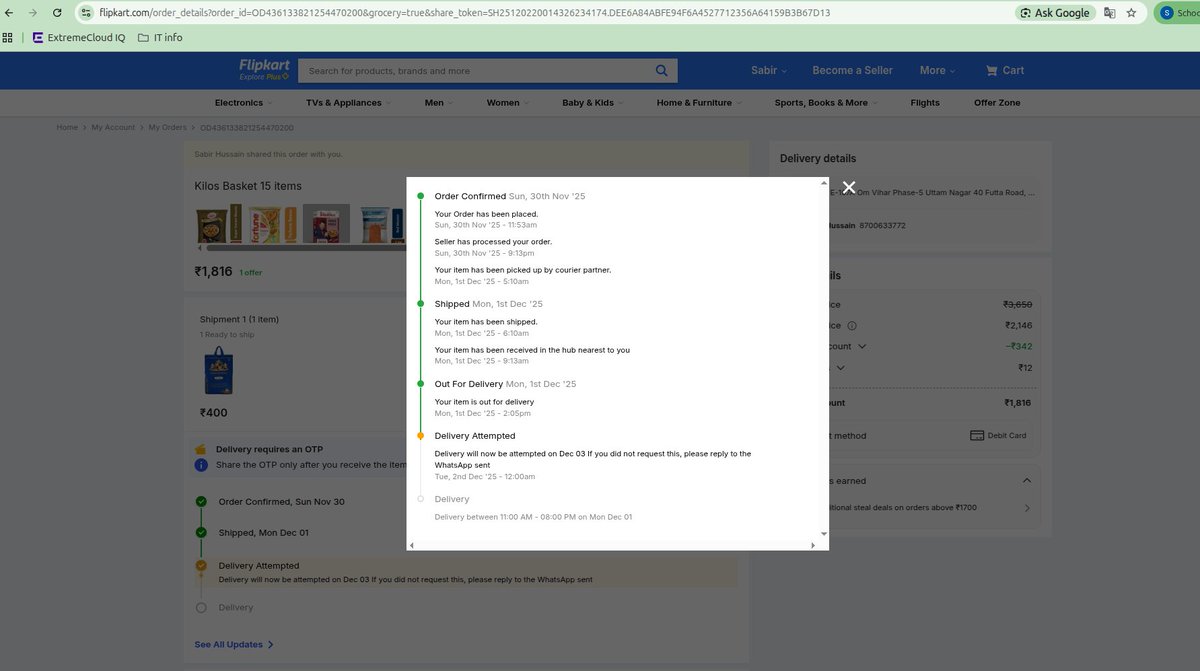1200x671 pixels.
Task: Click the price info icon
Action: (852, 326)
